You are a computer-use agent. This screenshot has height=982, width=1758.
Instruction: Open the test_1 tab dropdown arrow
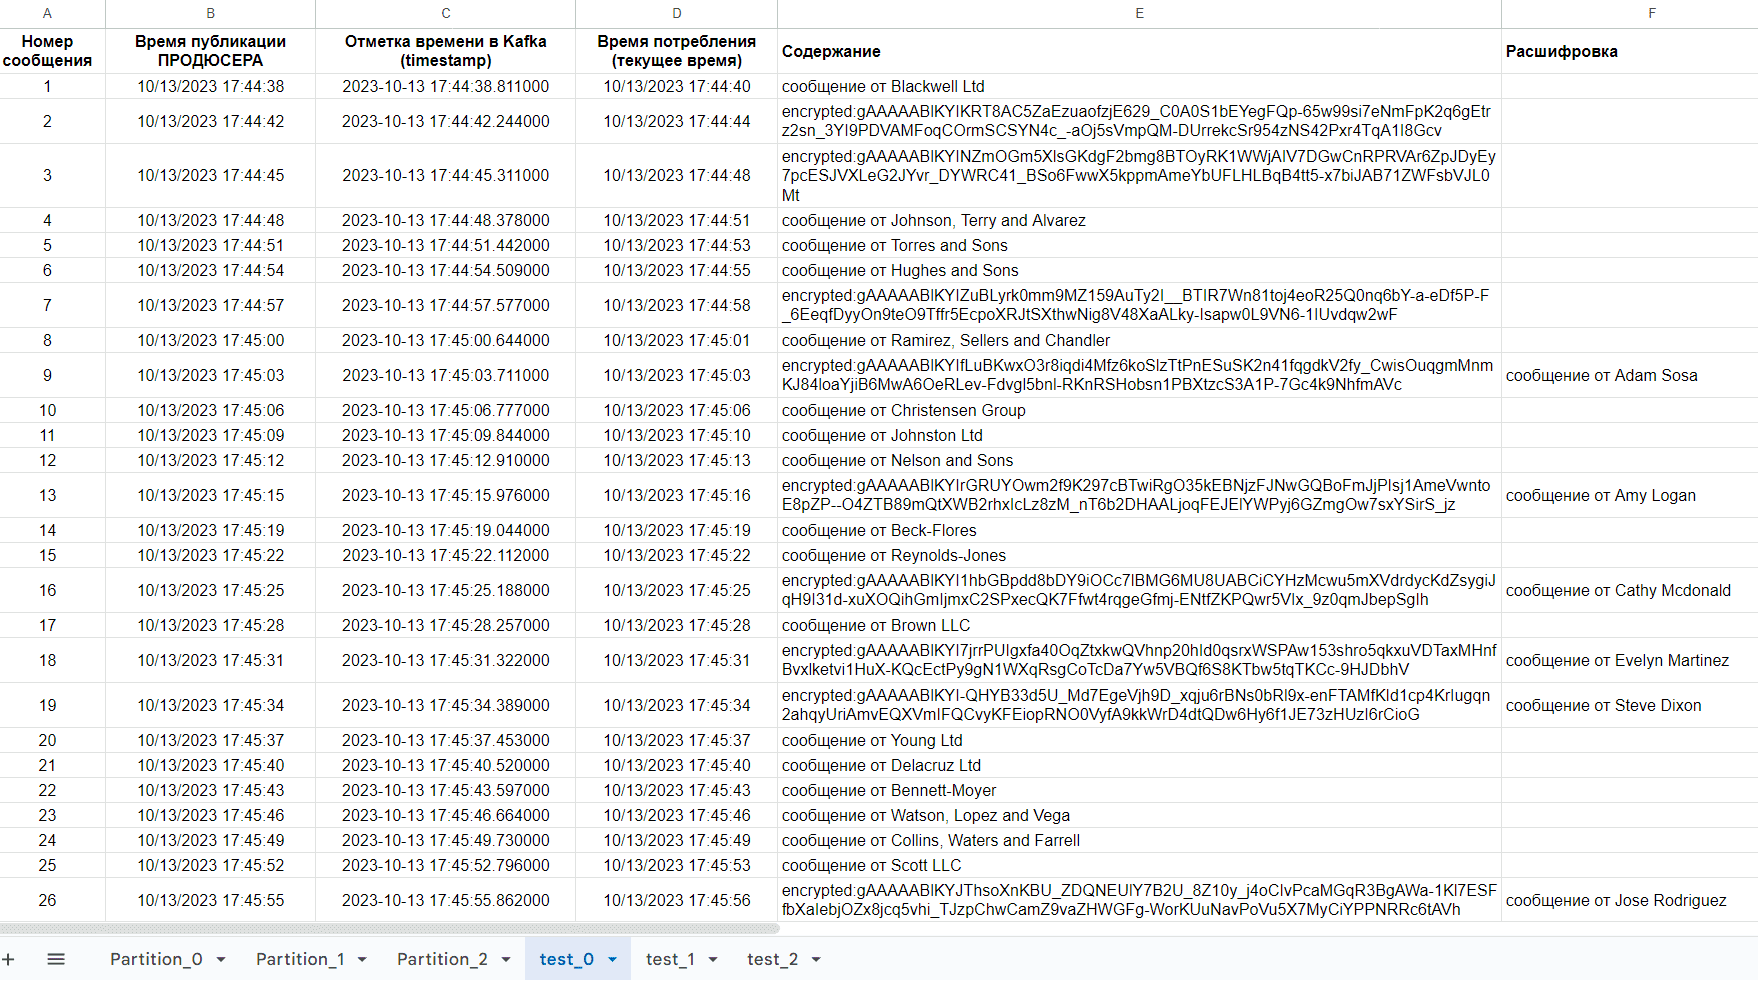point(713,960)
